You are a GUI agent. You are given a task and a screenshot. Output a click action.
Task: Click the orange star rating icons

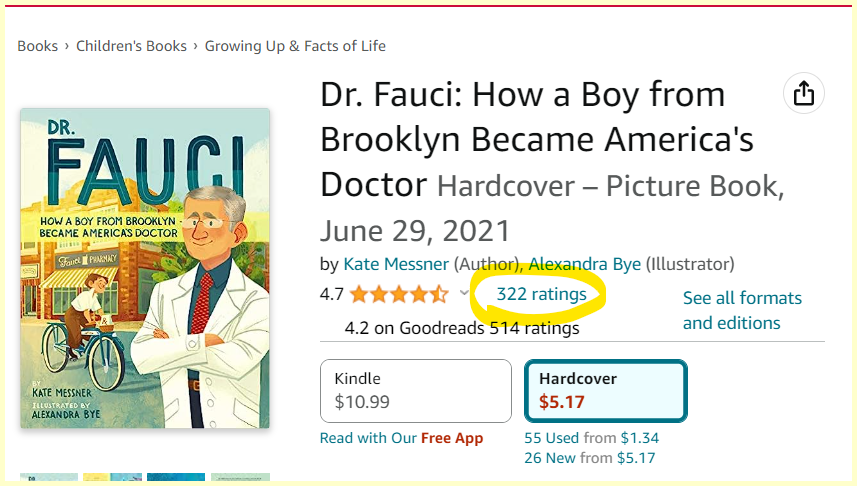(399, 294)
